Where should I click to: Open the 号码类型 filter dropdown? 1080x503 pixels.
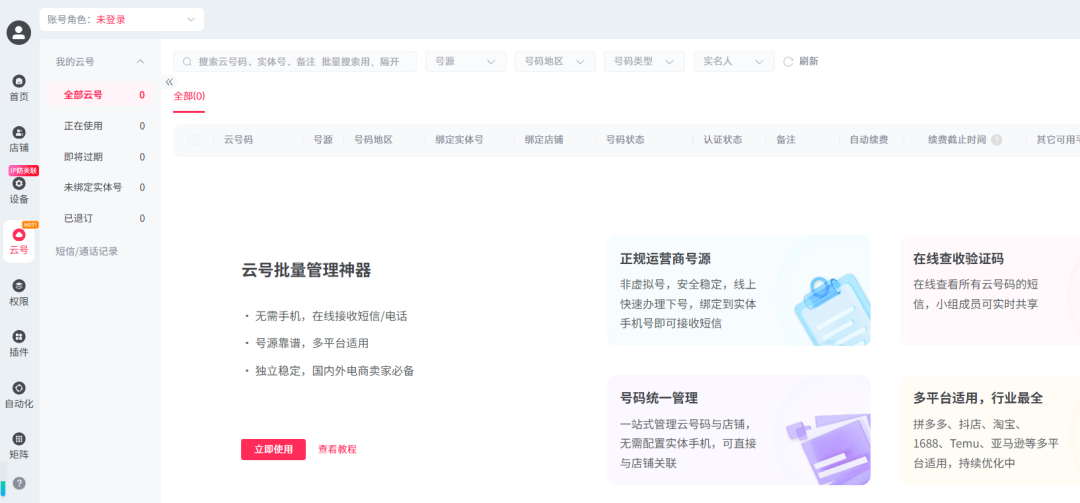coord(644,61)
